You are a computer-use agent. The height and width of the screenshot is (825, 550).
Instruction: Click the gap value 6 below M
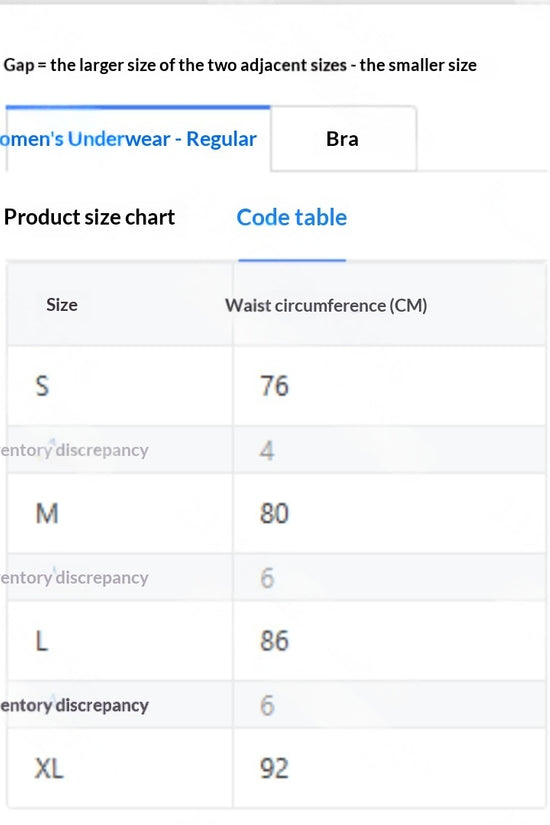coord(267,578)
